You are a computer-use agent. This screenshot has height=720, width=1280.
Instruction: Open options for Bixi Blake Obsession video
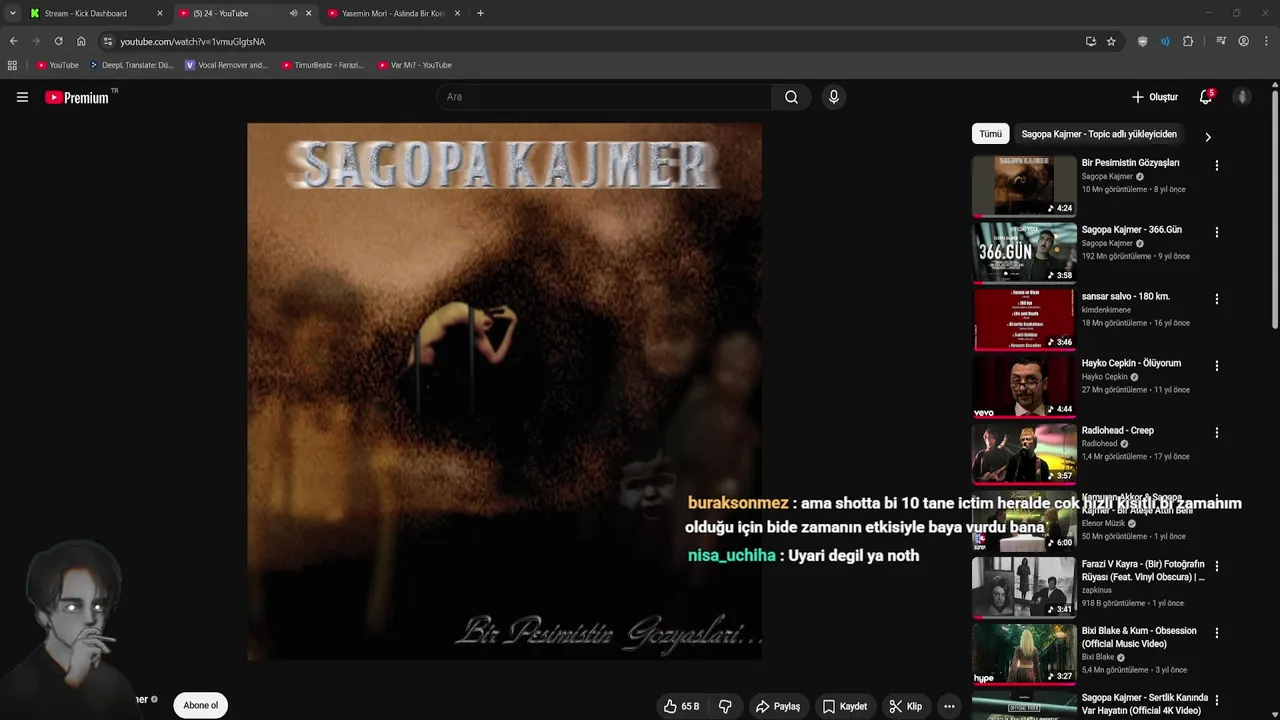pyautogui.click(x=1216, y=633)
